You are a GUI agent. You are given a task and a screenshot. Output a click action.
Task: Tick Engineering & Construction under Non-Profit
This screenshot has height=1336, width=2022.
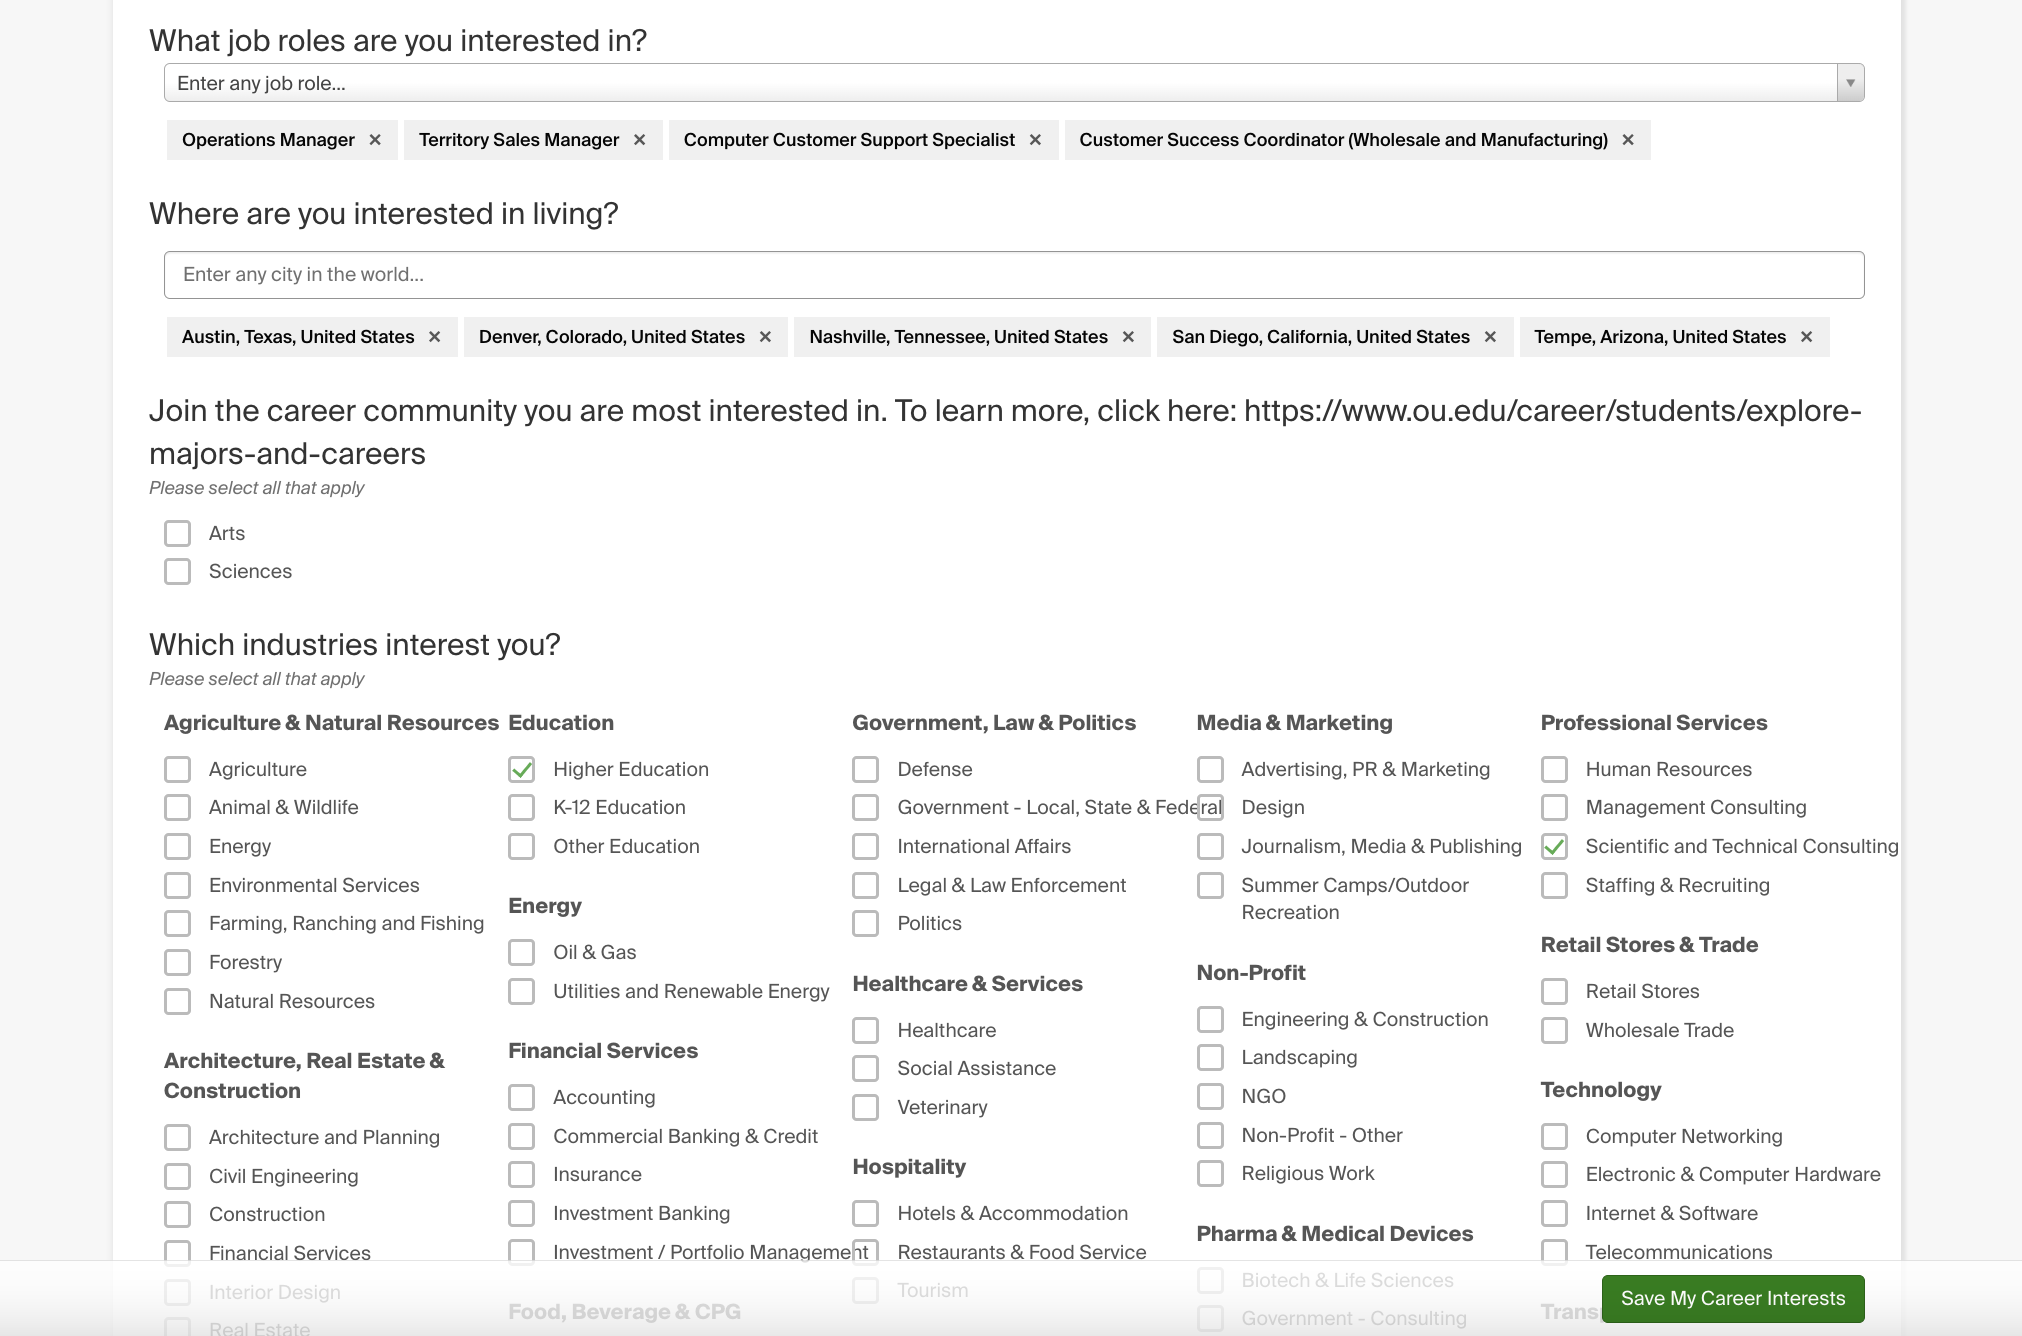tap(1210, 1019)
